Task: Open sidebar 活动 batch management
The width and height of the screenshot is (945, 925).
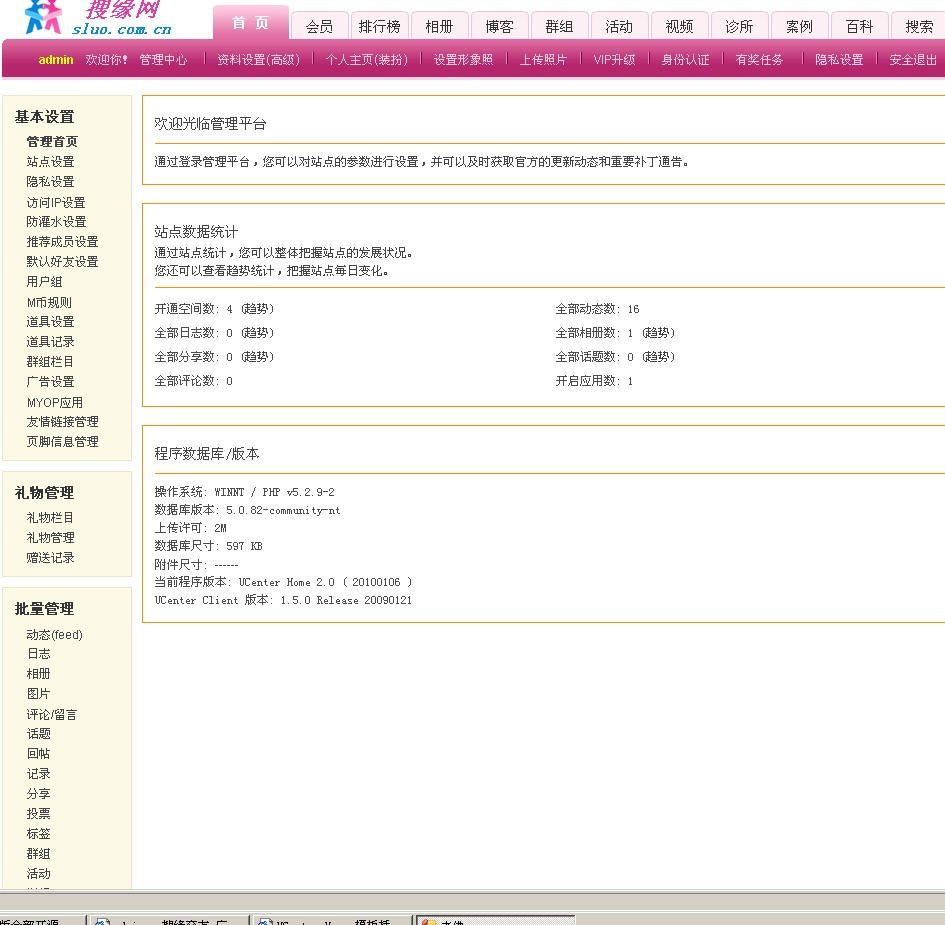Action: click(x=39, y=874)
